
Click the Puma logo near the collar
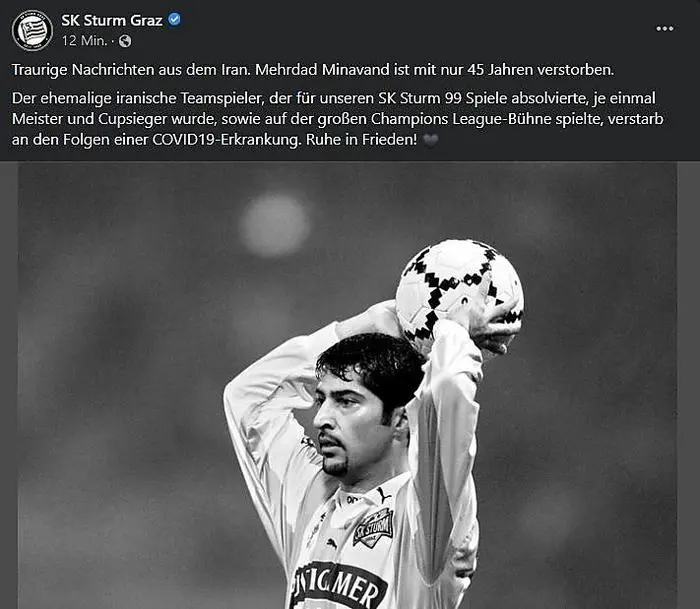coord(383,494)
